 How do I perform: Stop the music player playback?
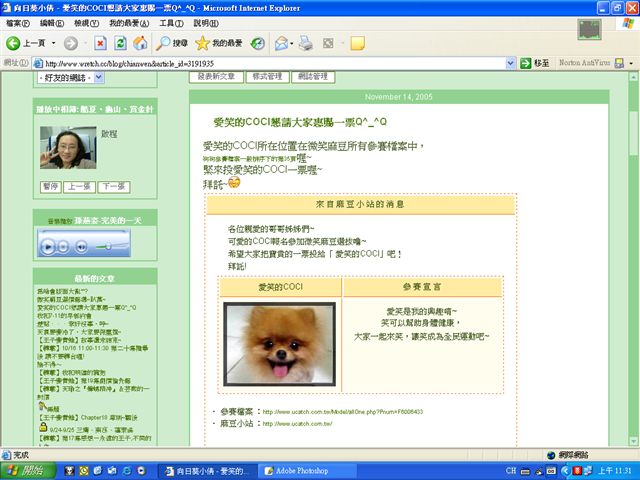pos(63,247)
